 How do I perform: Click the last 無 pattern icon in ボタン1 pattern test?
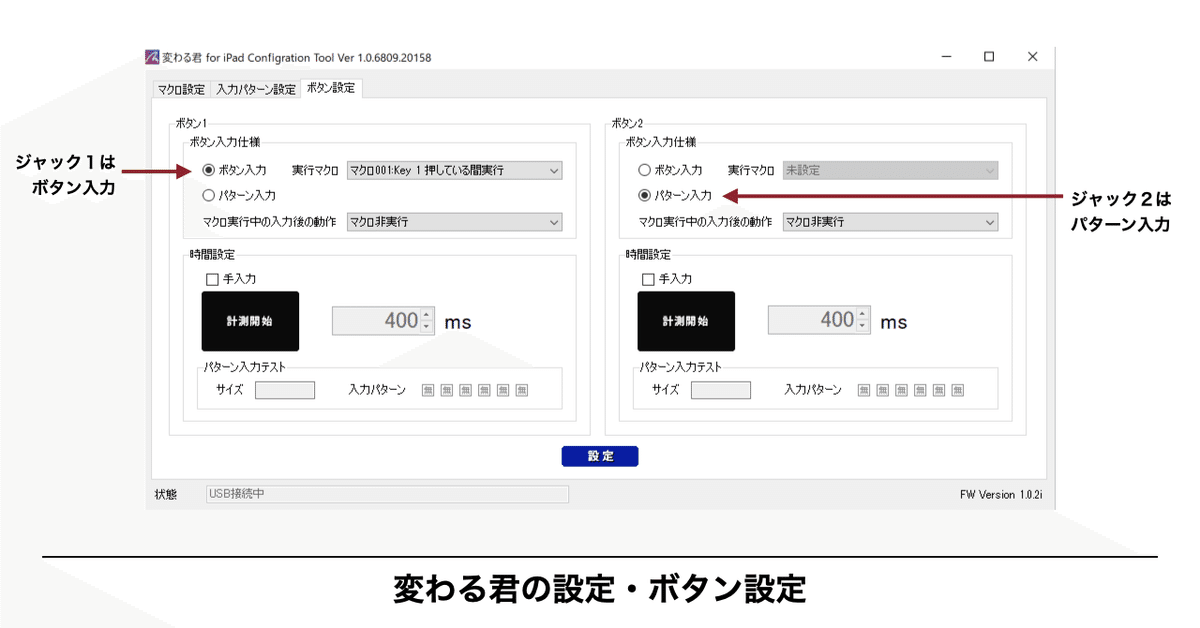click(x=521, y=391)
